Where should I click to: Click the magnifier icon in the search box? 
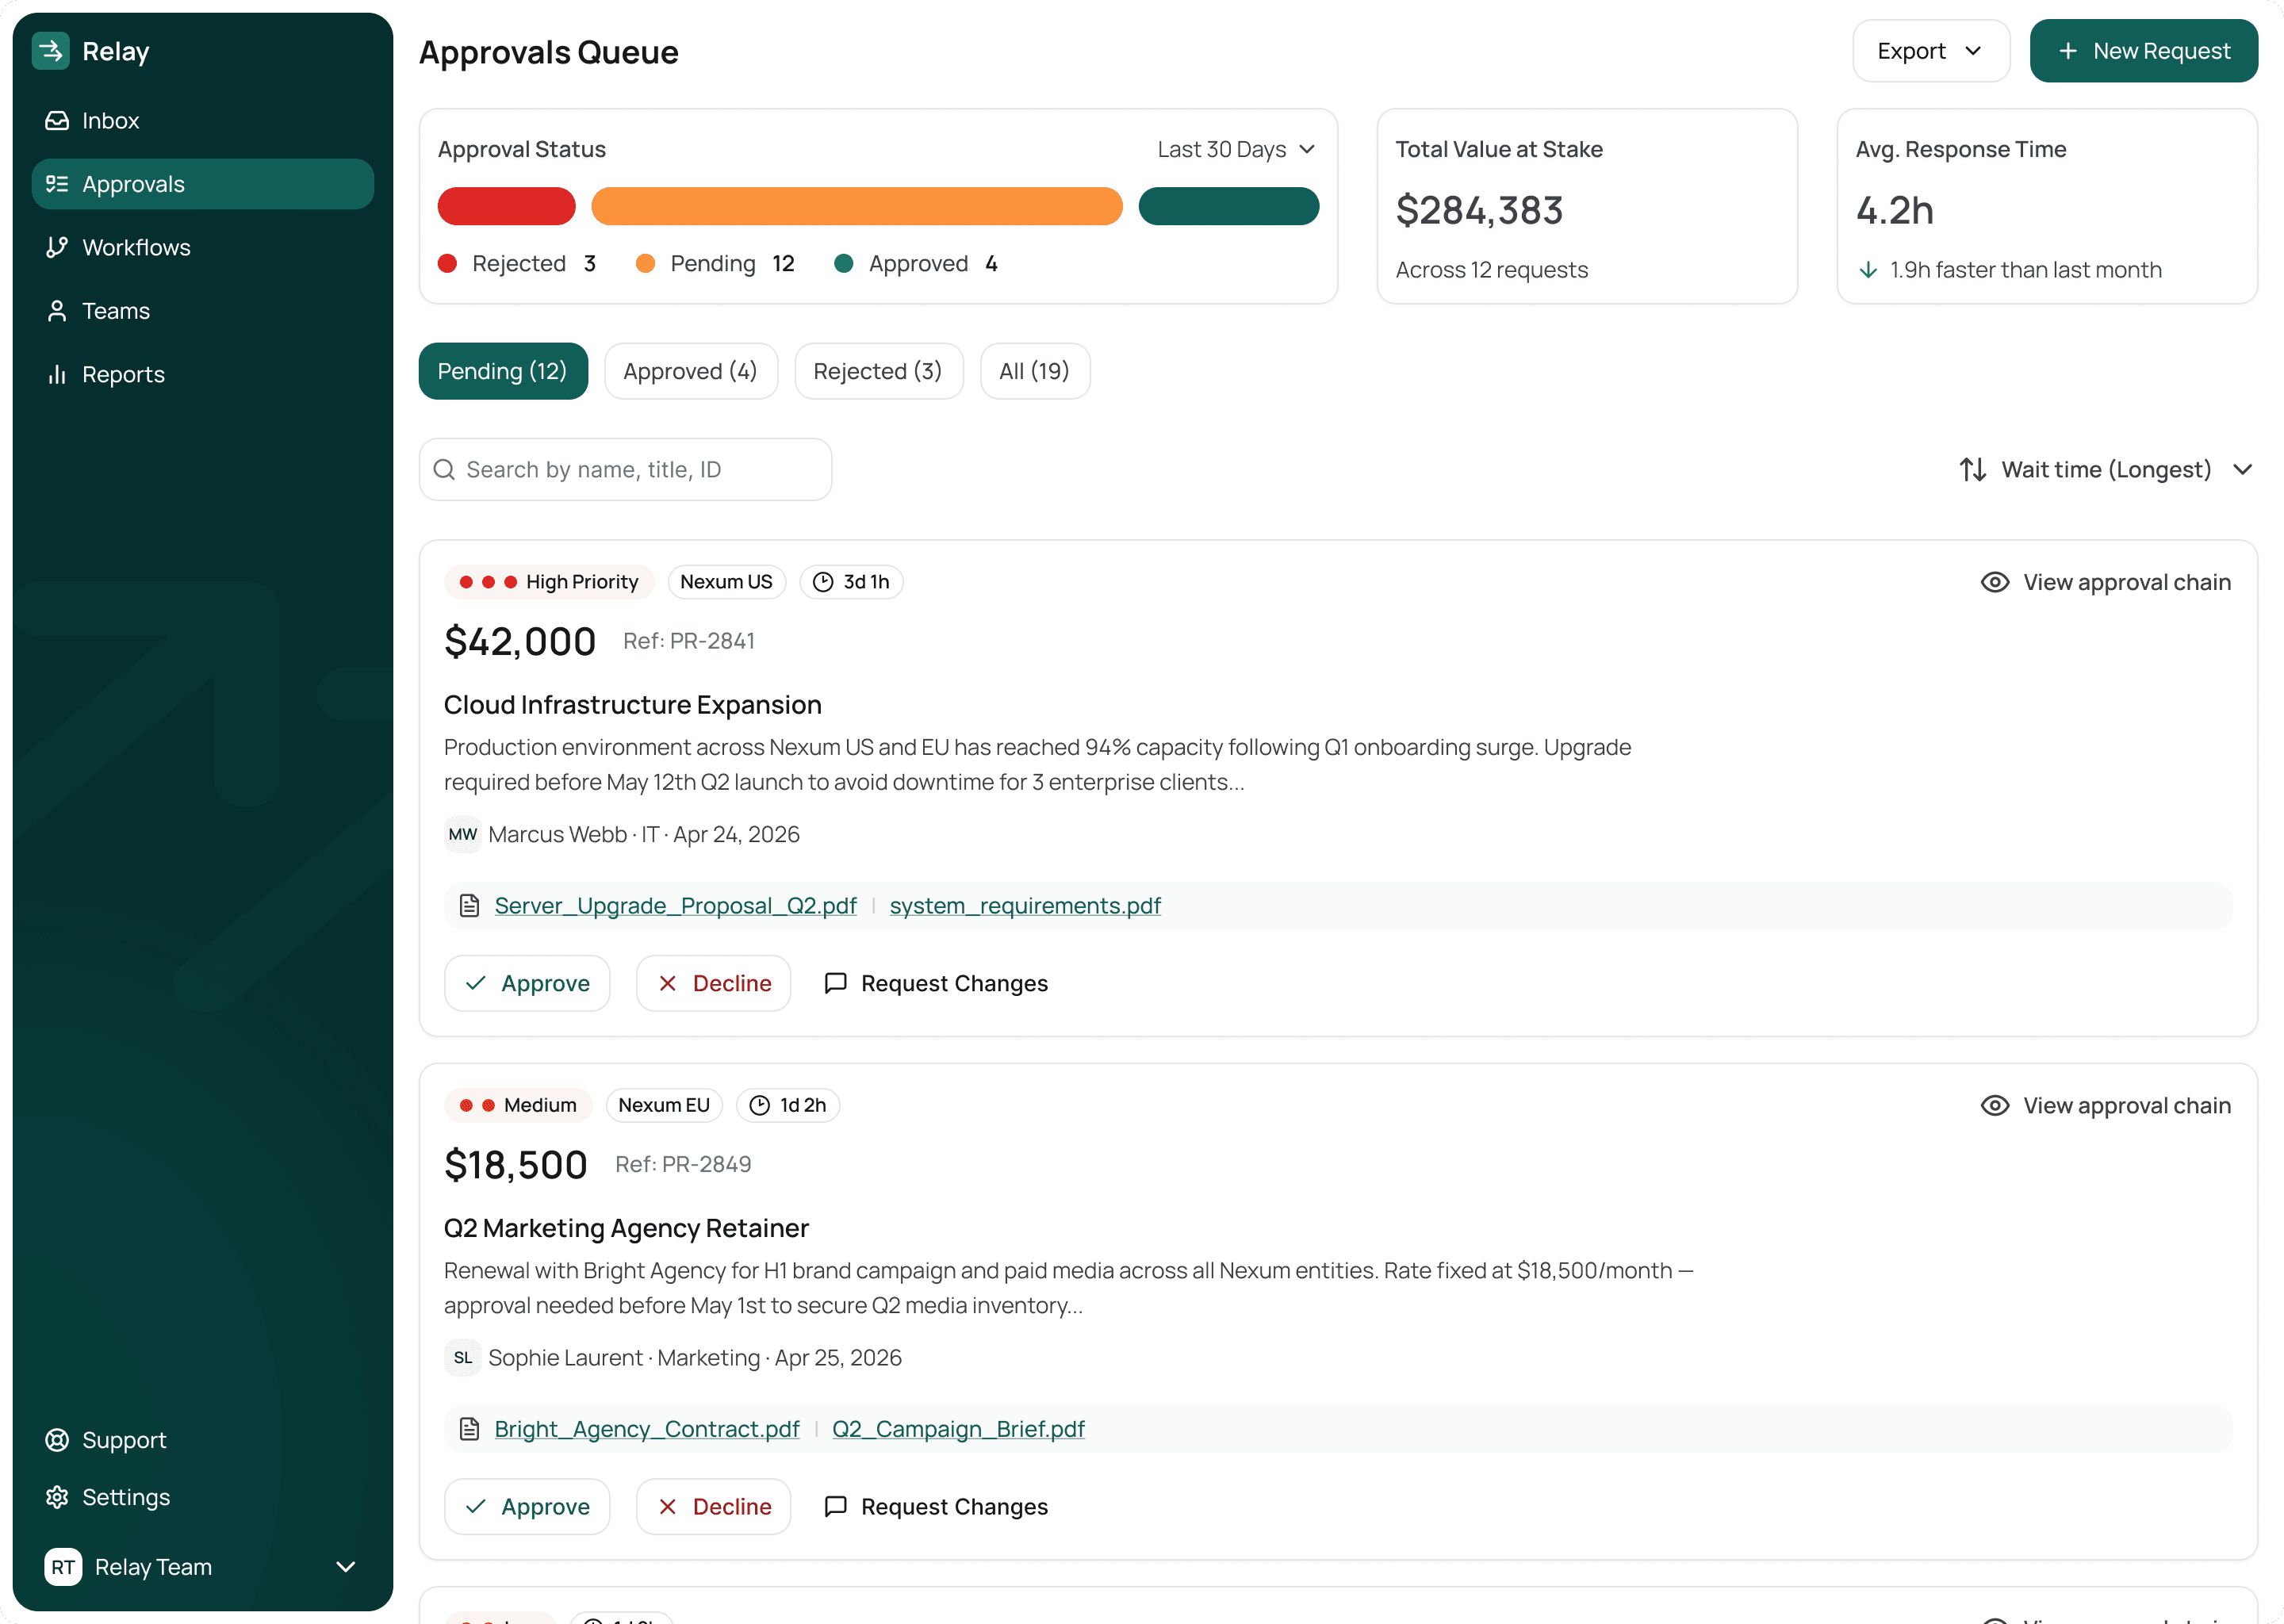tap(444, 469)
